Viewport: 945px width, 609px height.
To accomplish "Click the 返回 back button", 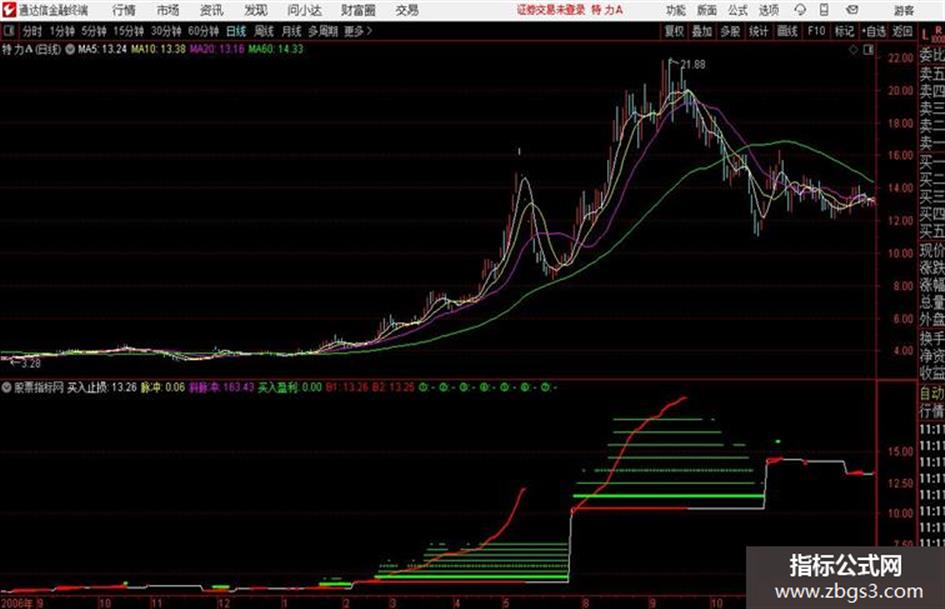I will 902,31.
